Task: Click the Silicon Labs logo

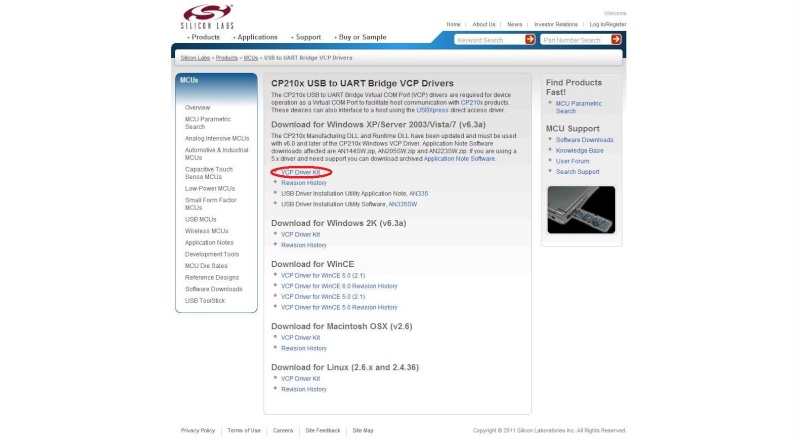Action: (207, 17)
